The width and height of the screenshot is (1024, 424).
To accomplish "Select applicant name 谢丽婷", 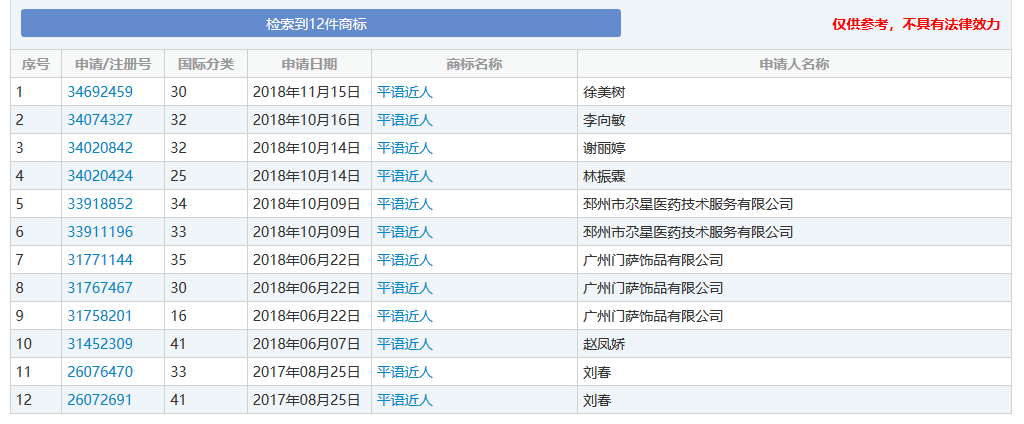I will (x=604, y=148).
